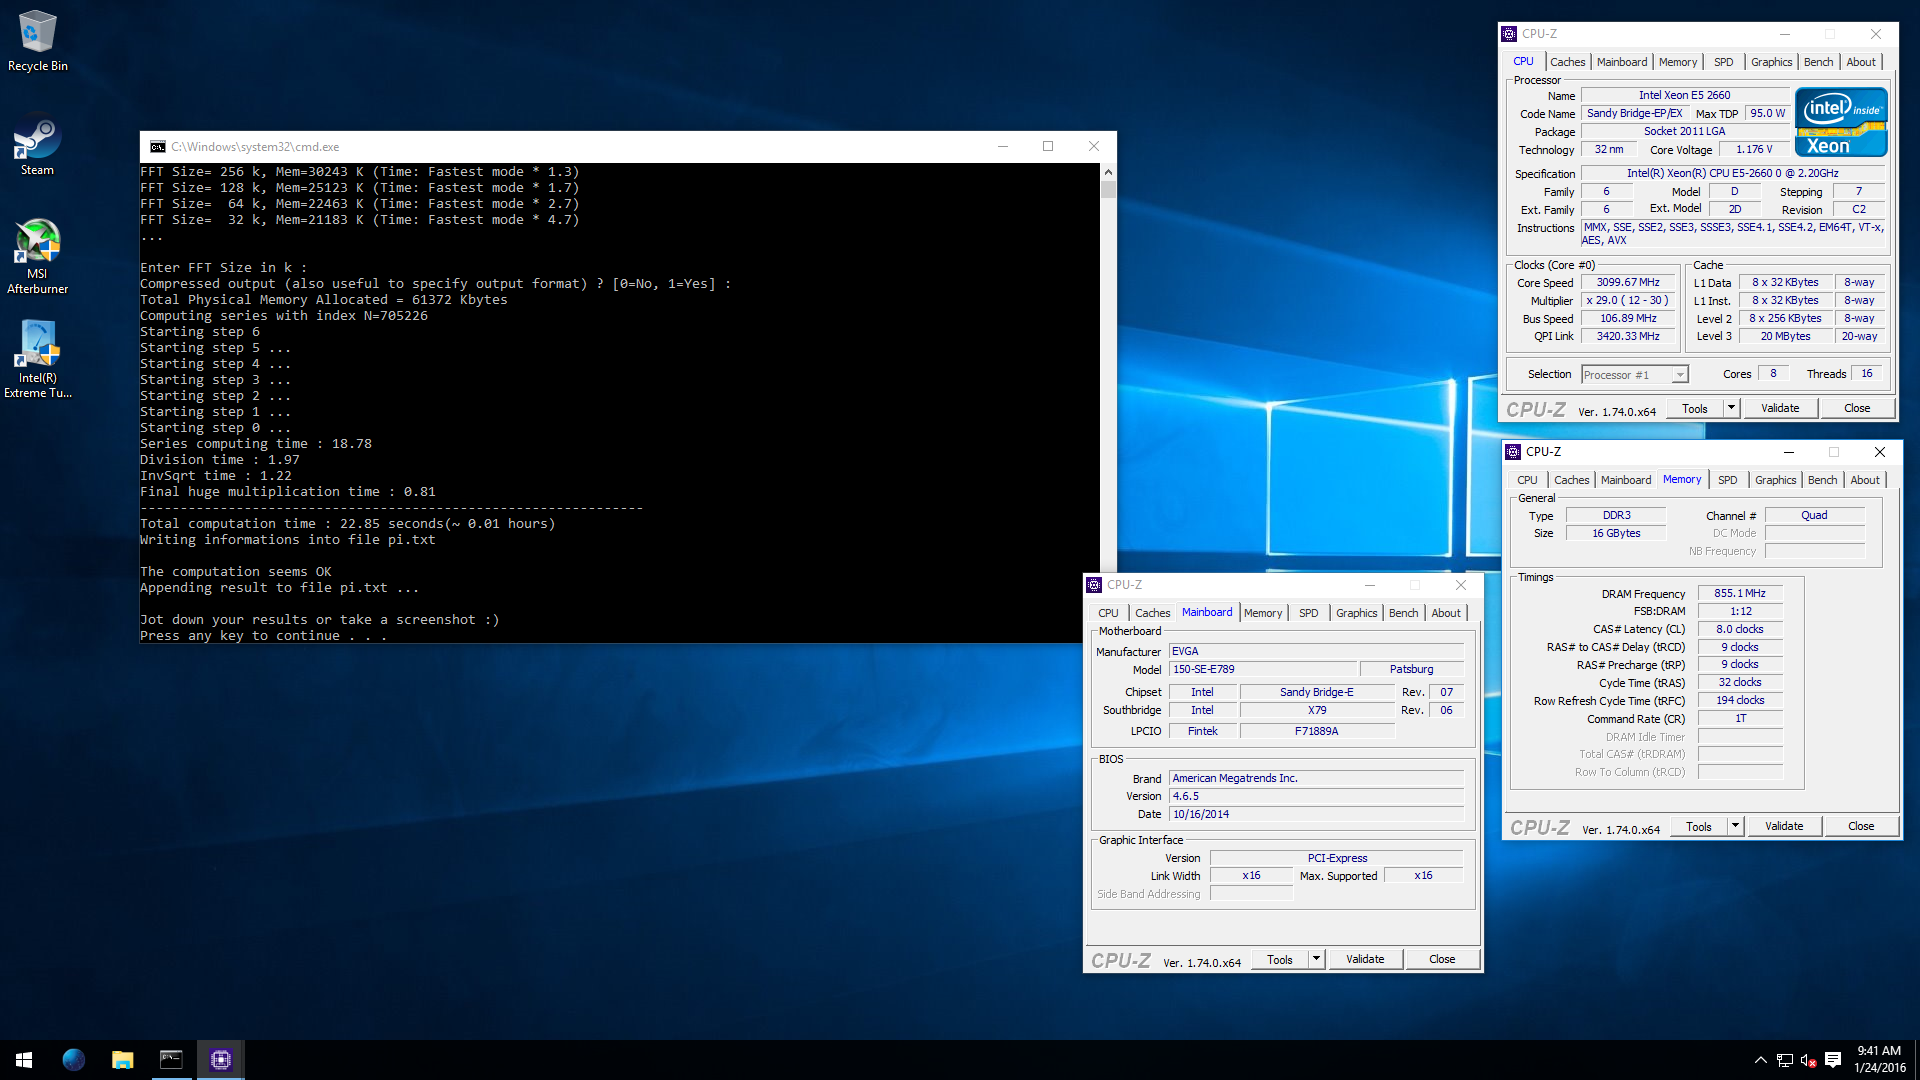Screen dimensions: 1920x1080
Task: Open About tab in Mainboard window
Action: (1445, 613)
